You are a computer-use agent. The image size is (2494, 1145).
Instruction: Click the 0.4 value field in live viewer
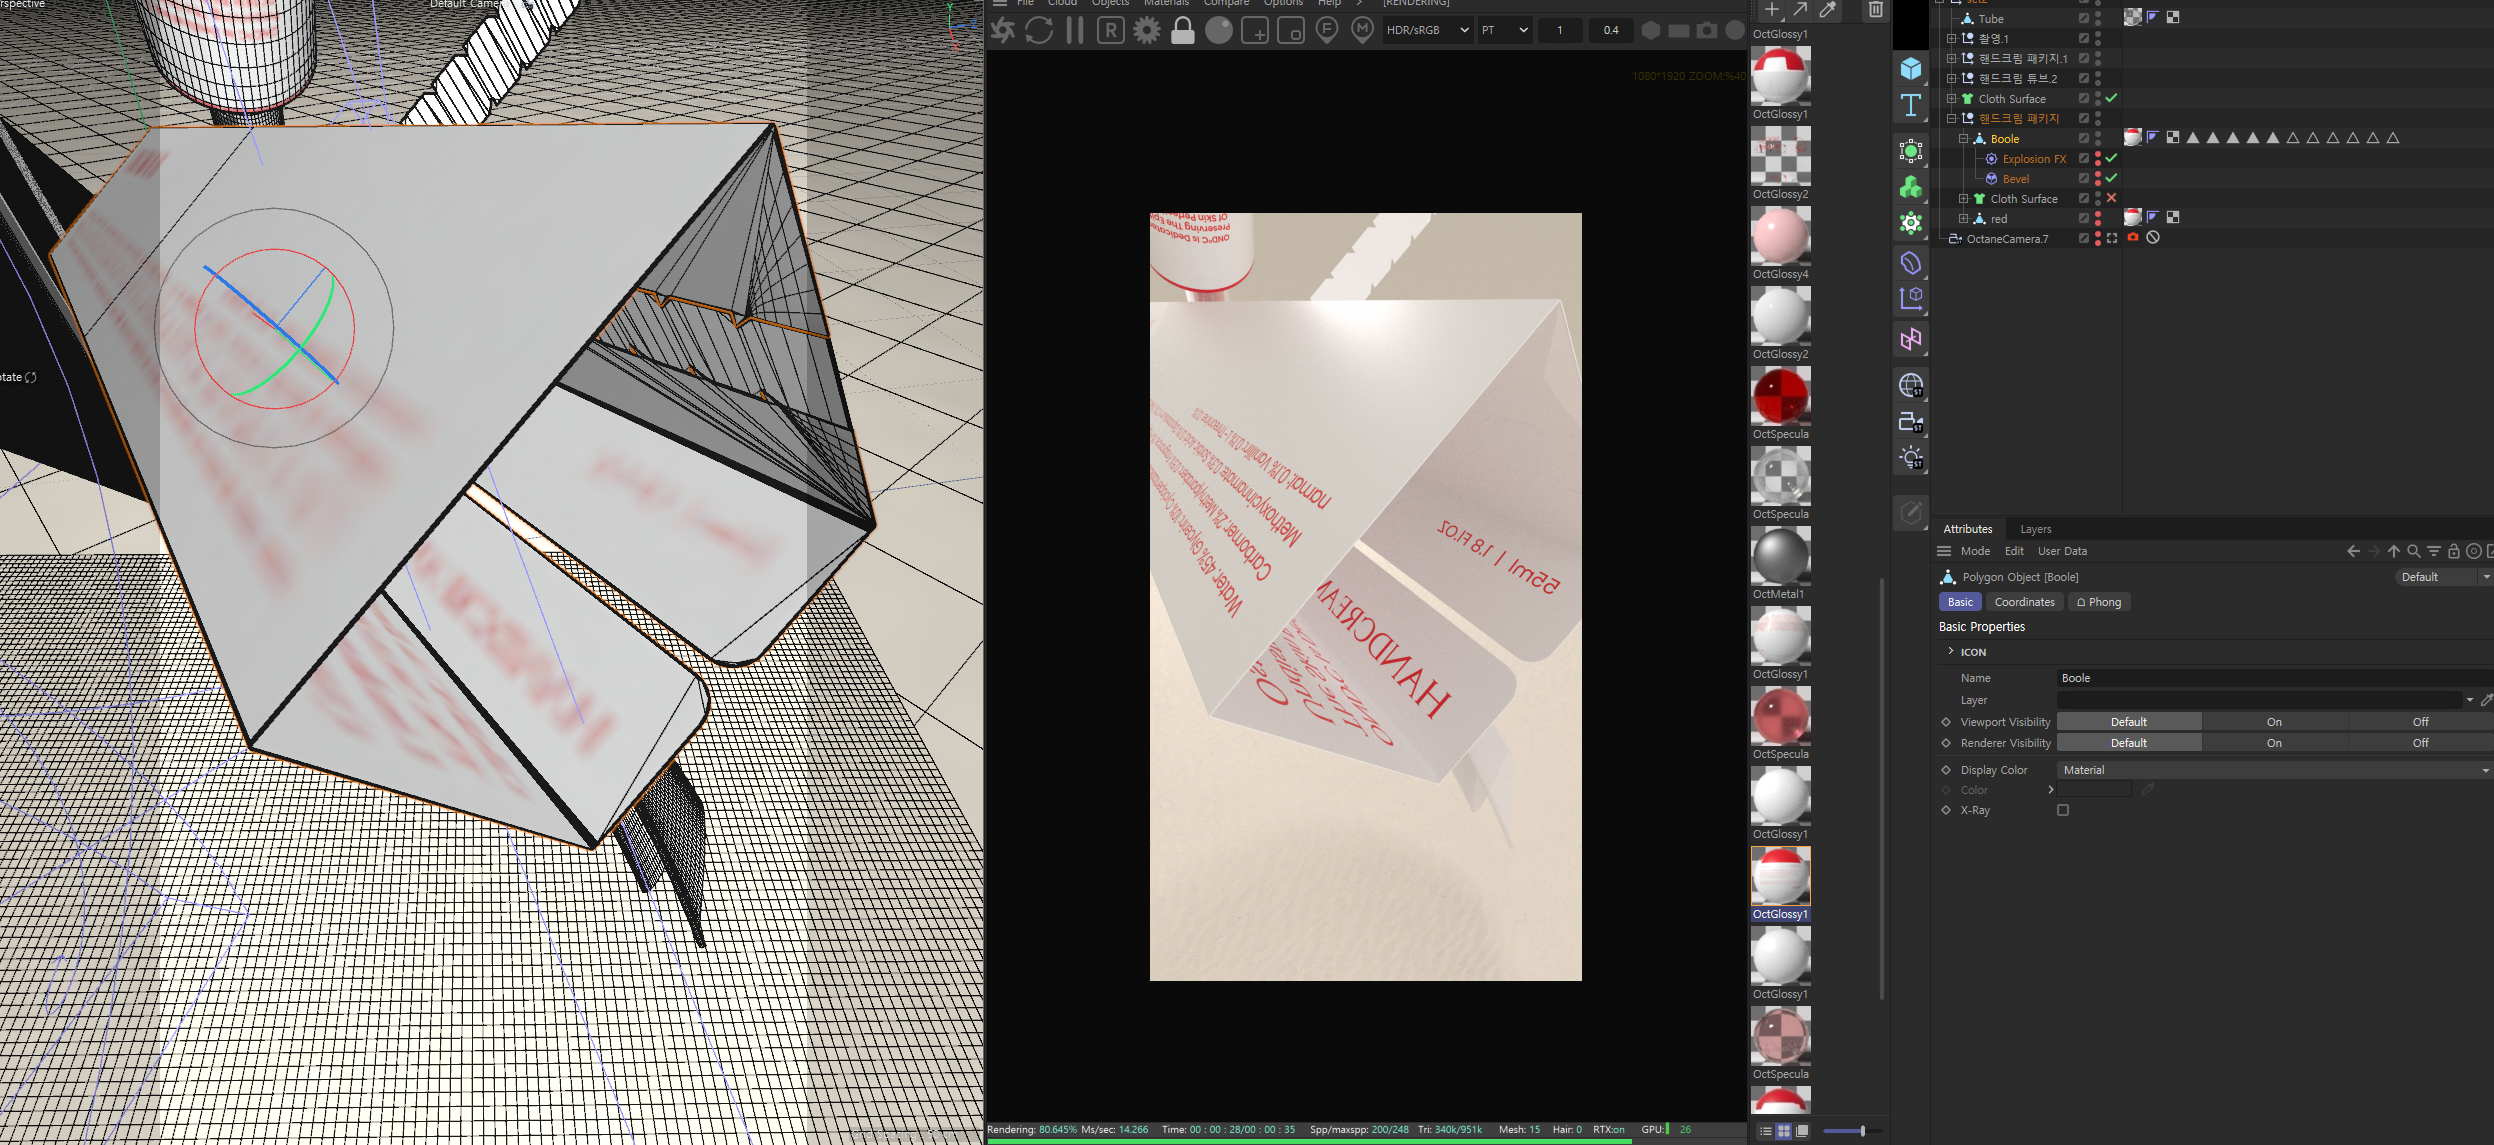[x=1610, y=30]
